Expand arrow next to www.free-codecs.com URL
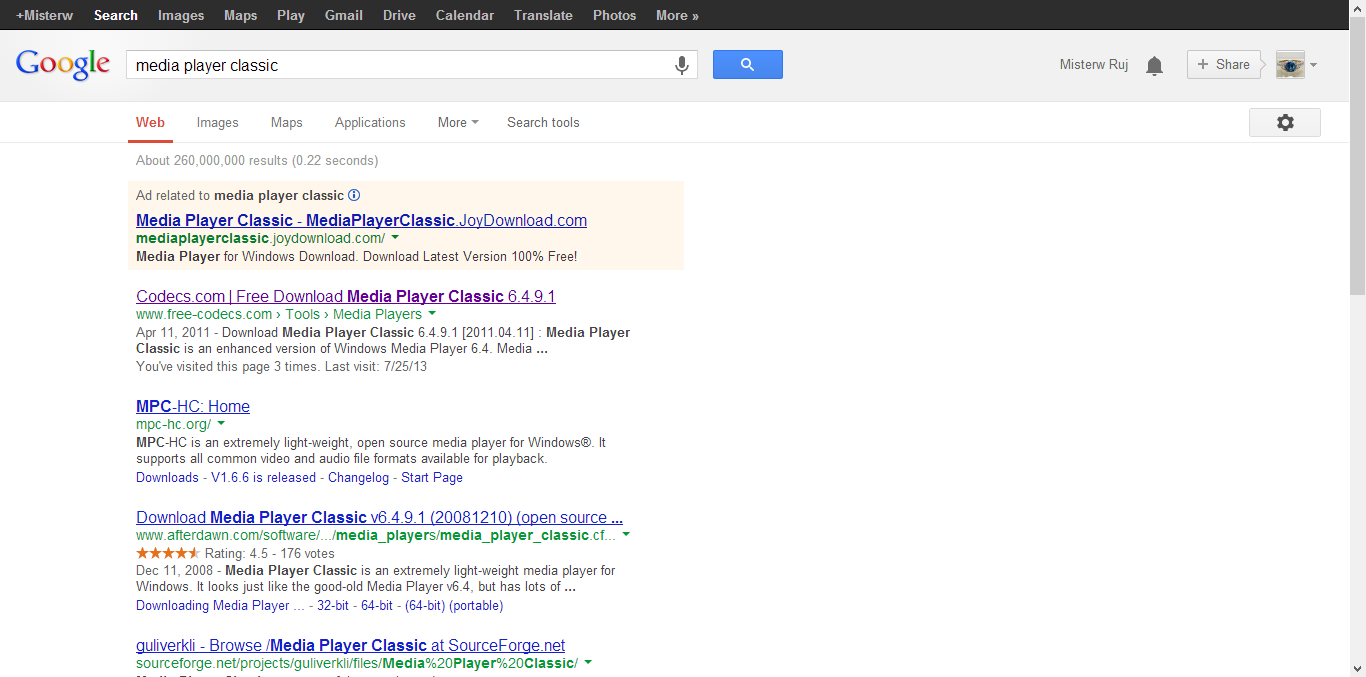1366x677 pixels. 431,314
